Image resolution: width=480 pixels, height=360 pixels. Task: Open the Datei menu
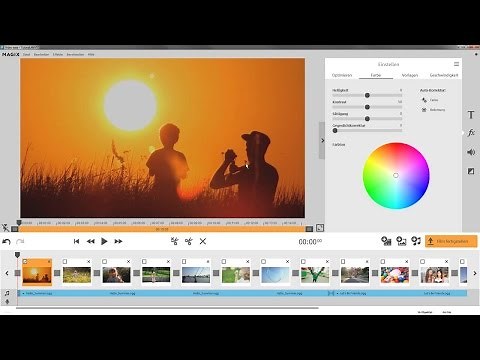(x=26, y=54)
